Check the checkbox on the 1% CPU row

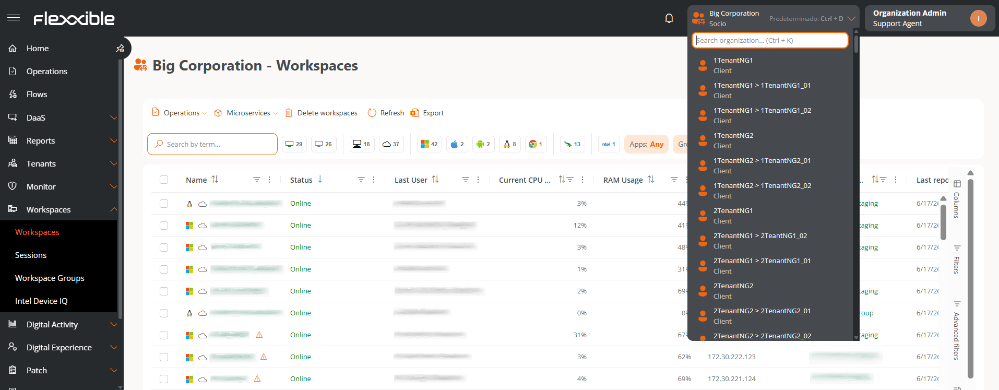[x=164, y=269]
